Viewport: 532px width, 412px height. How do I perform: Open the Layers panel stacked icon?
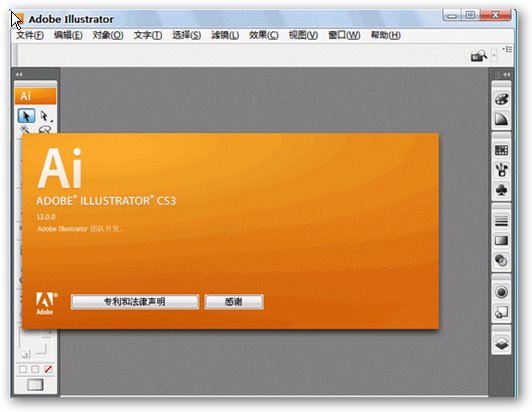tap(501, 343)
